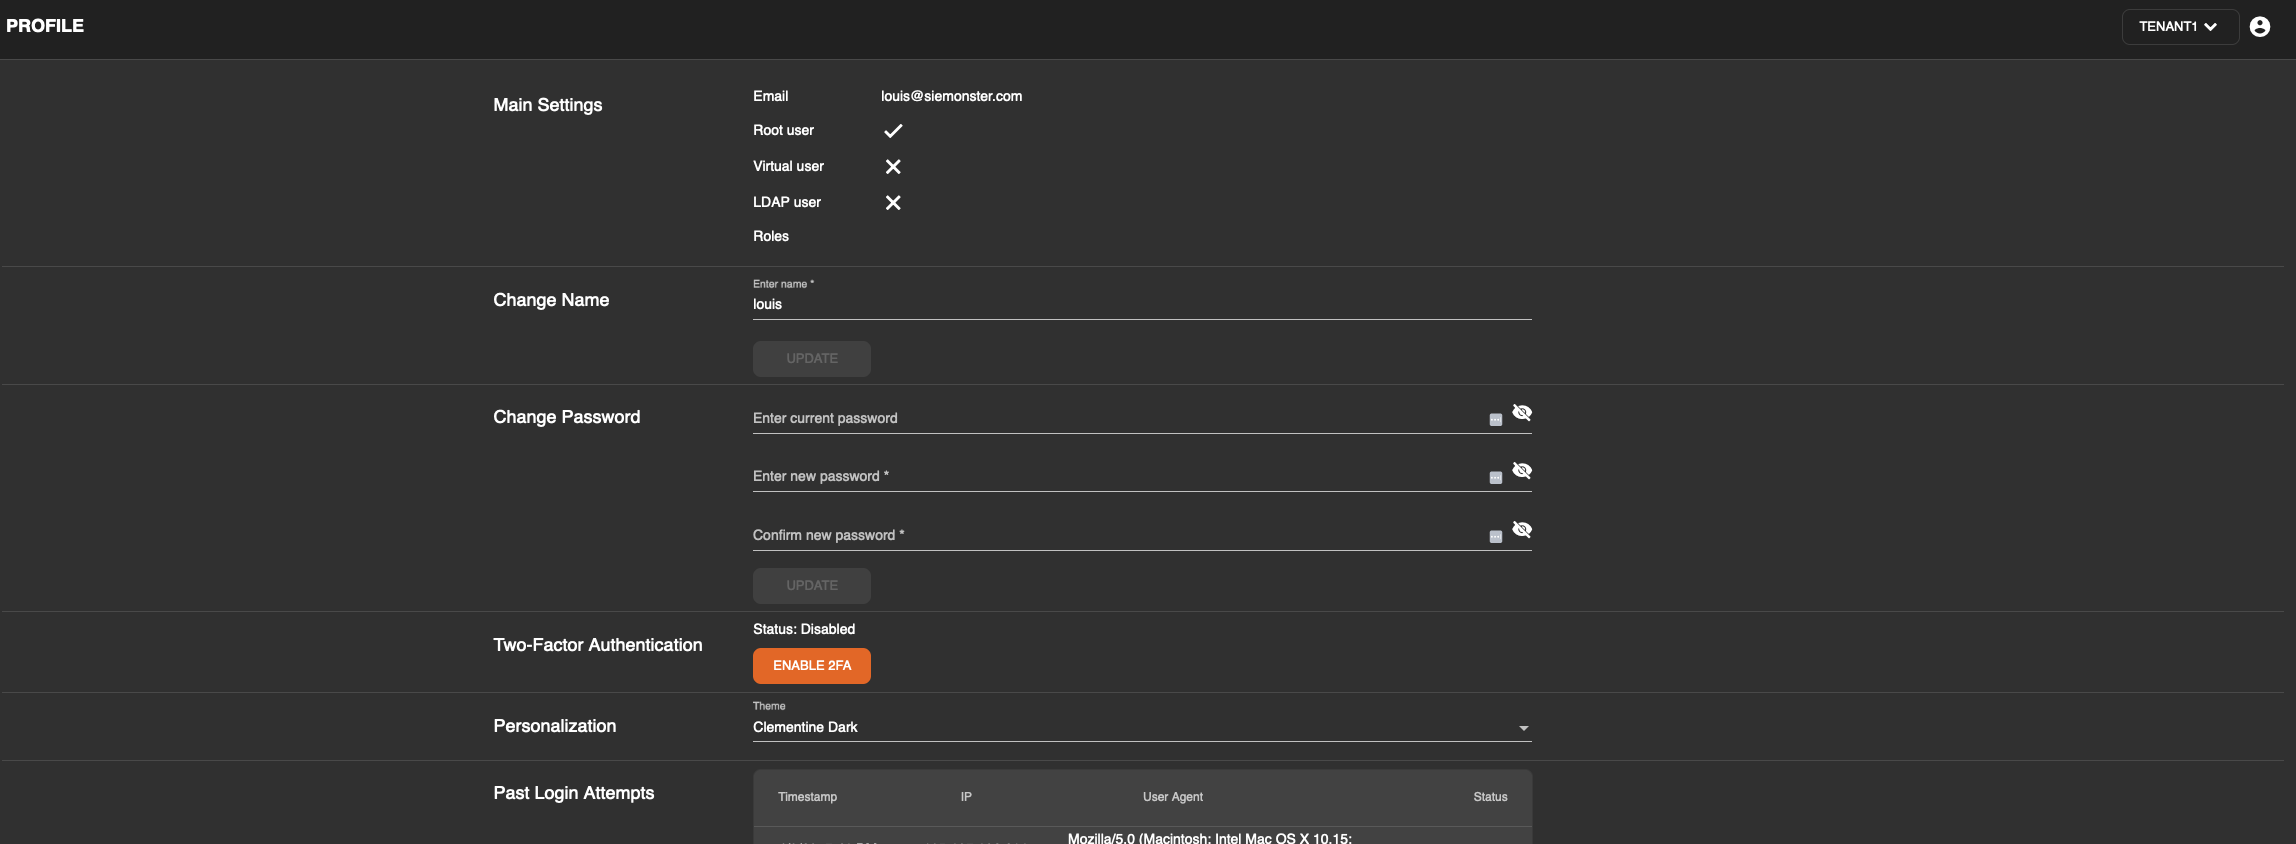Click UPDATE button under Change Password

coord(811,586)
